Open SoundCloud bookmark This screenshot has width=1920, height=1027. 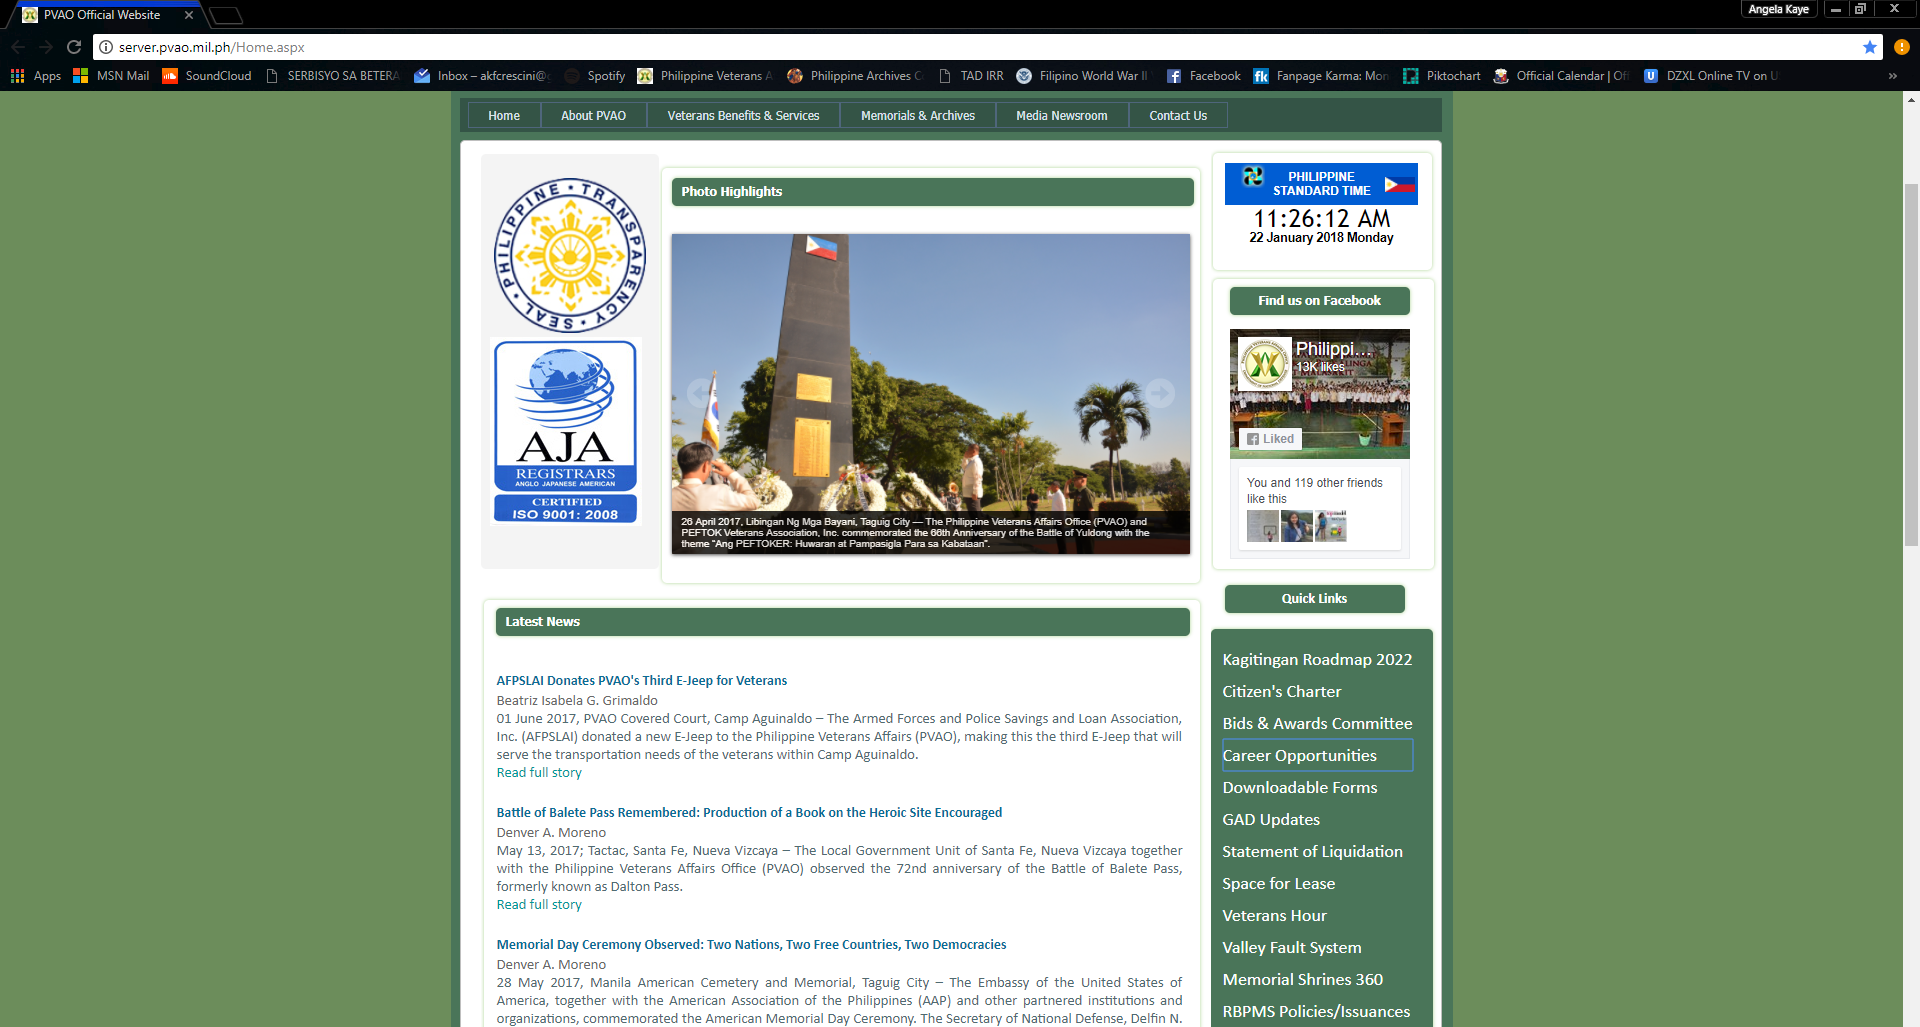(x=207, y=76)
